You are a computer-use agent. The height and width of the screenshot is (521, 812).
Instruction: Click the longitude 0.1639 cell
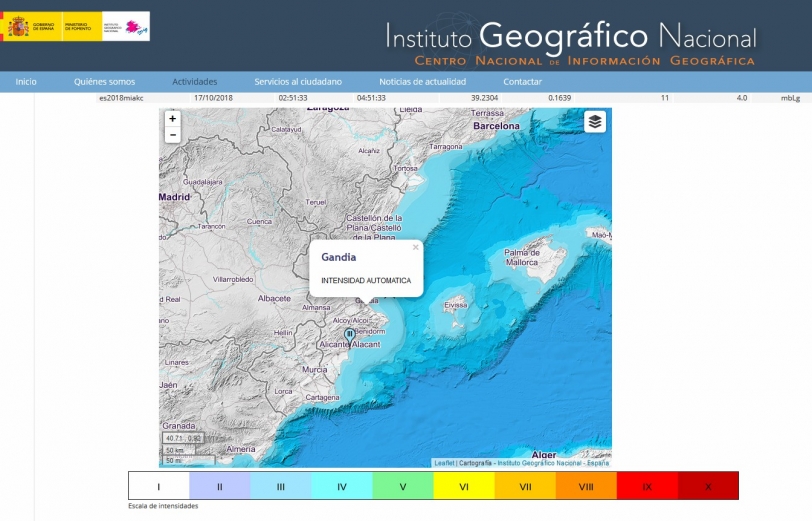coord(560,98)
